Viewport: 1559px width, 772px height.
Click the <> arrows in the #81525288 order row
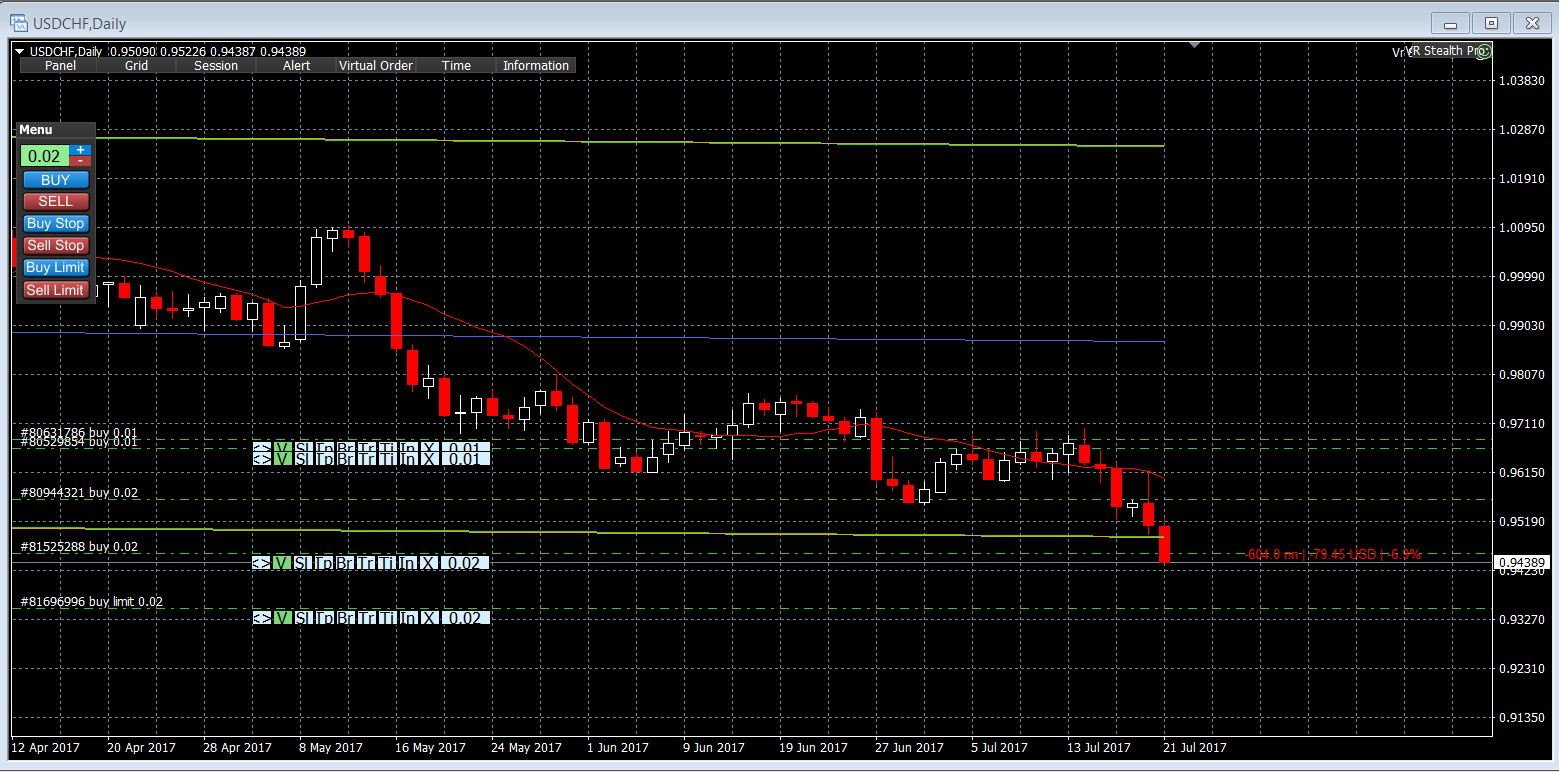coord(261,563)
